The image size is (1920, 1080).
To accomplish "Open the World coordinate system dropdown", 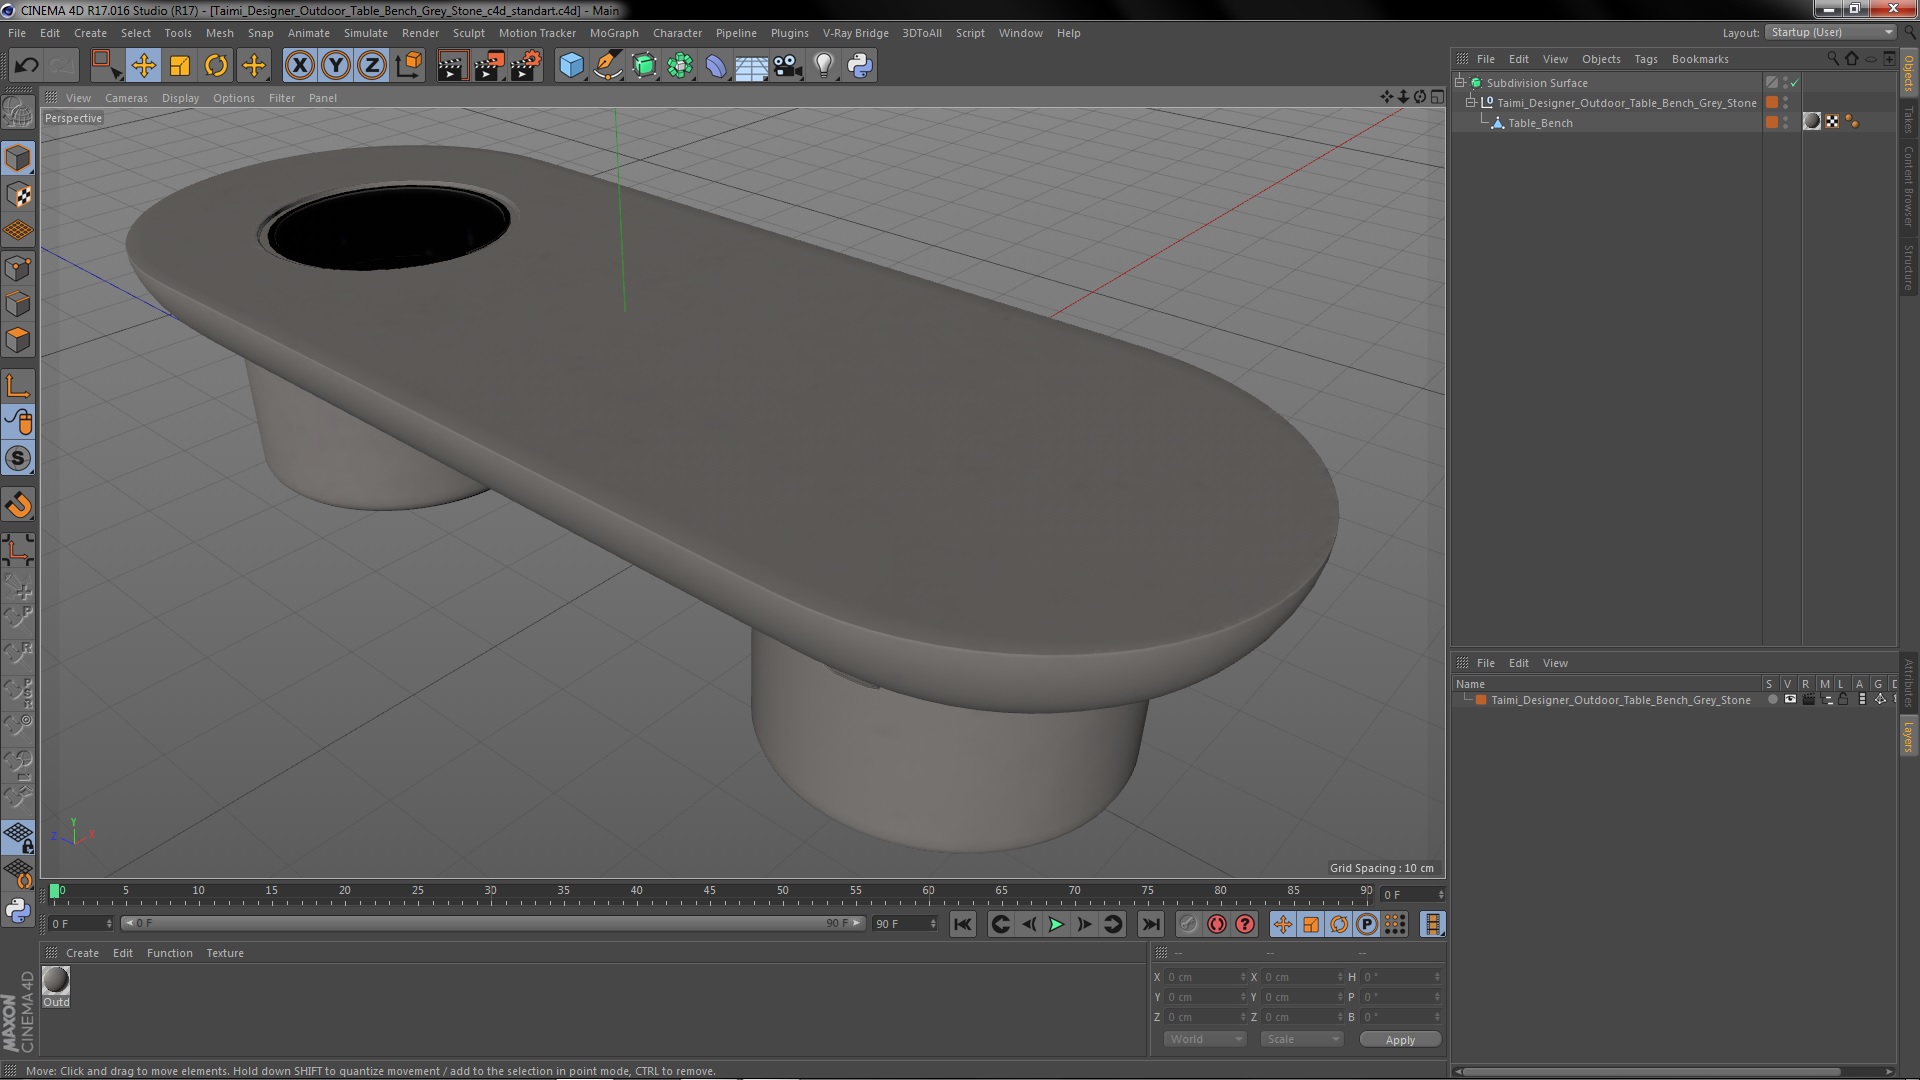I will click(1205, 1039).
